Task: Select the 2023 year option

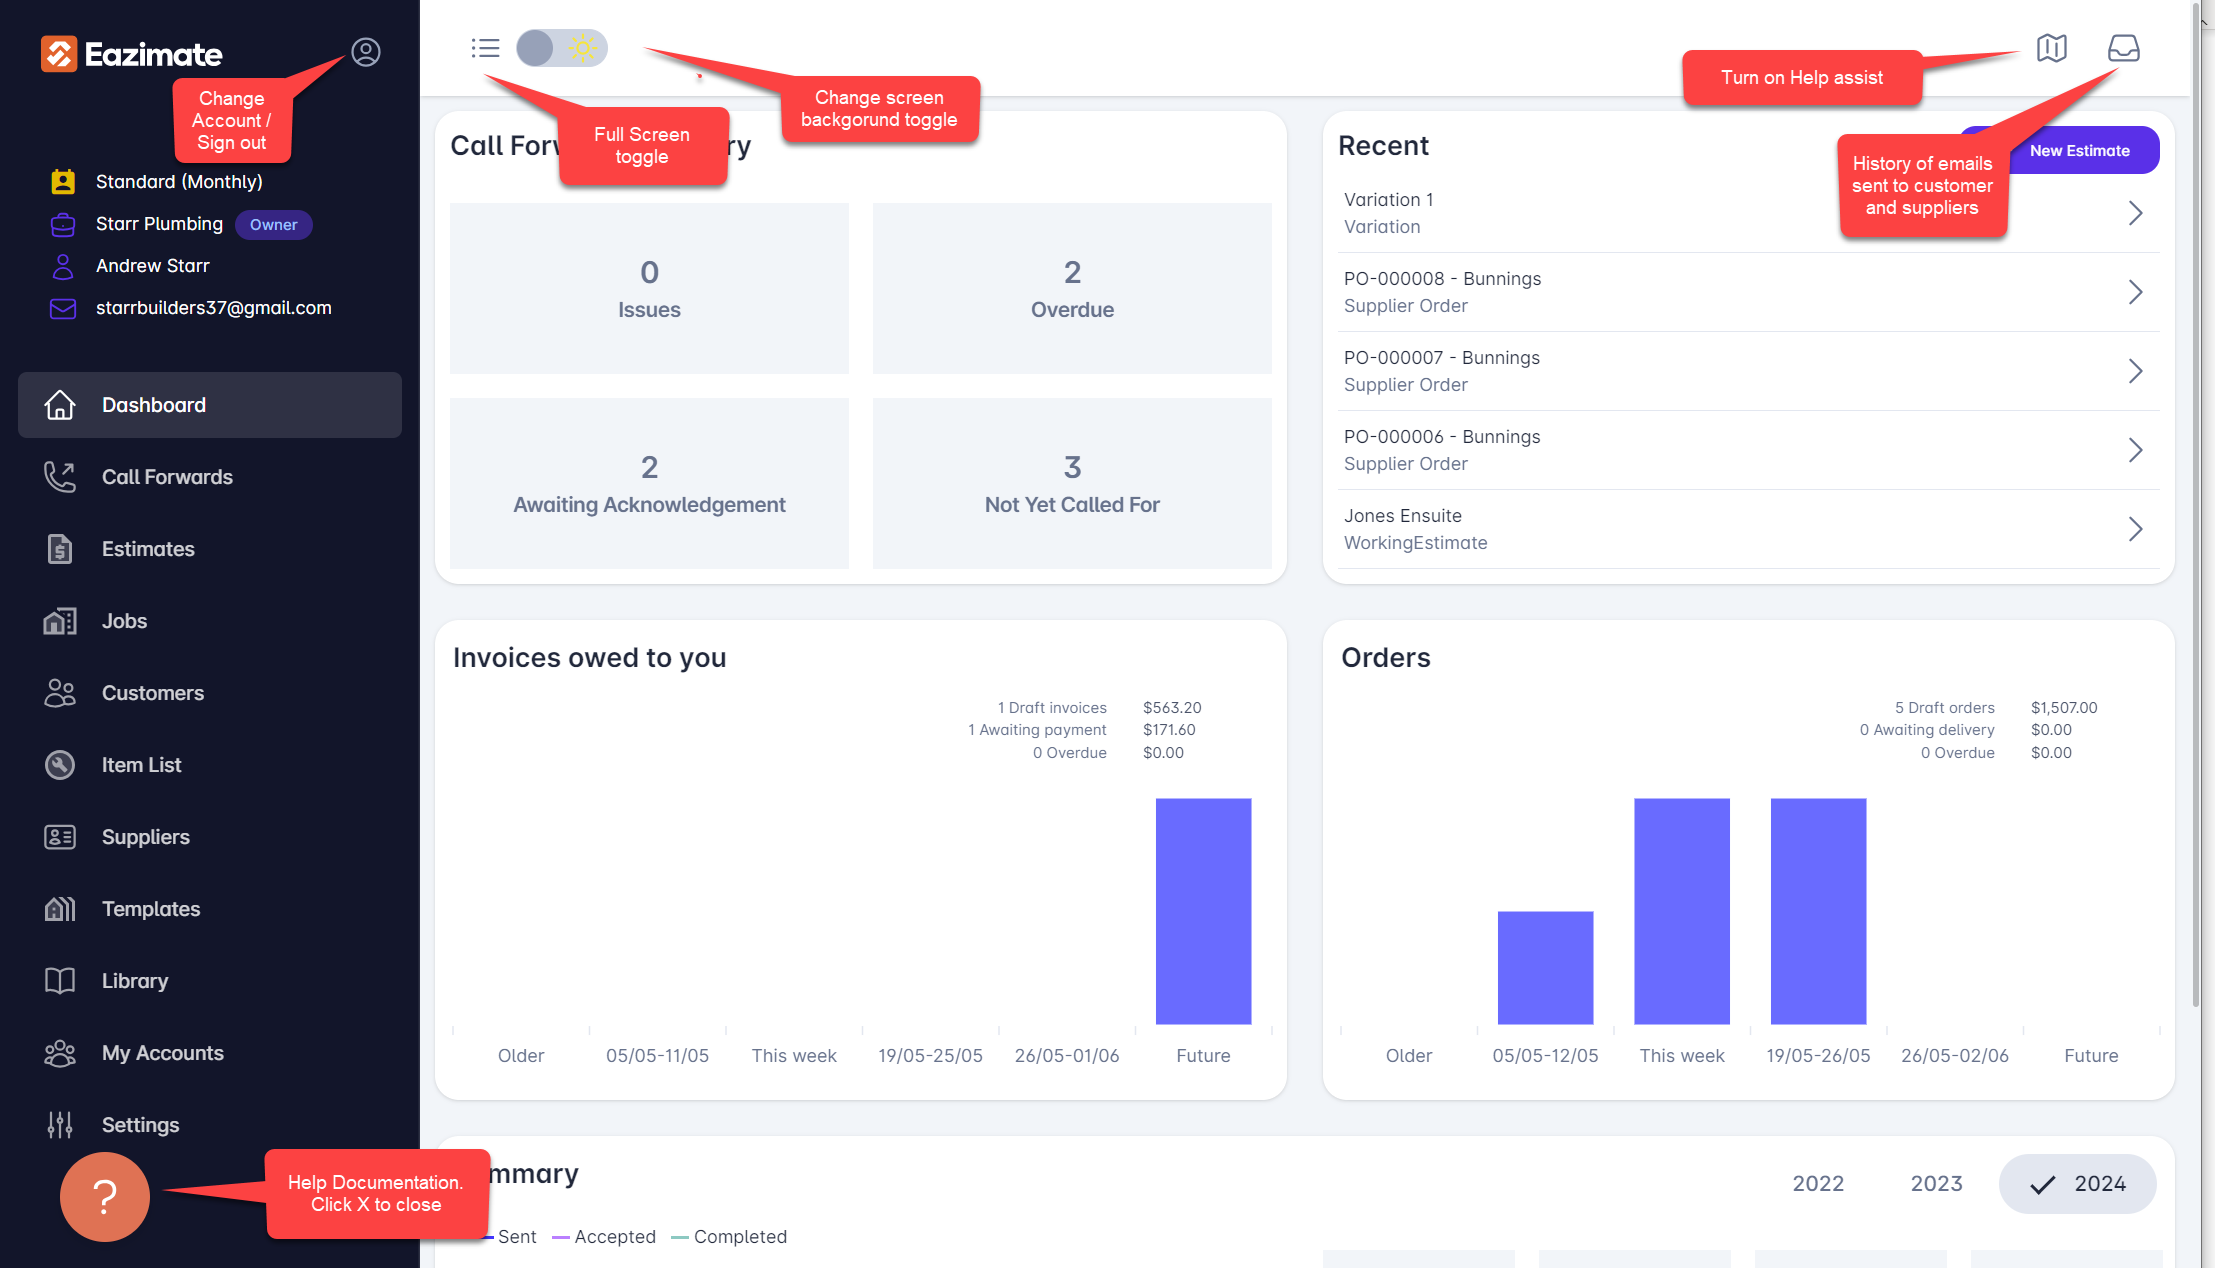Action: (1936, 1184)
